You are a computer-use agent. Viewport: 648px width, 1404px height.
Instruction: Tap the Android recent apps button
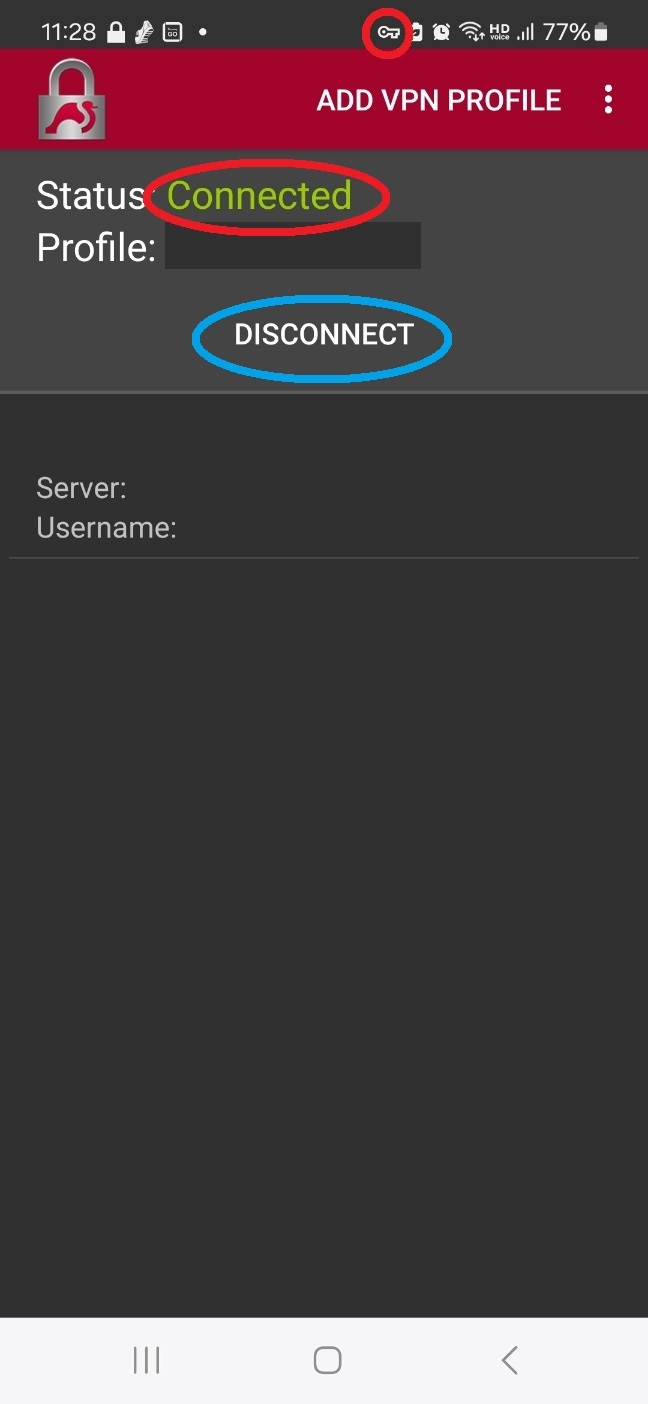(147, 1360)
